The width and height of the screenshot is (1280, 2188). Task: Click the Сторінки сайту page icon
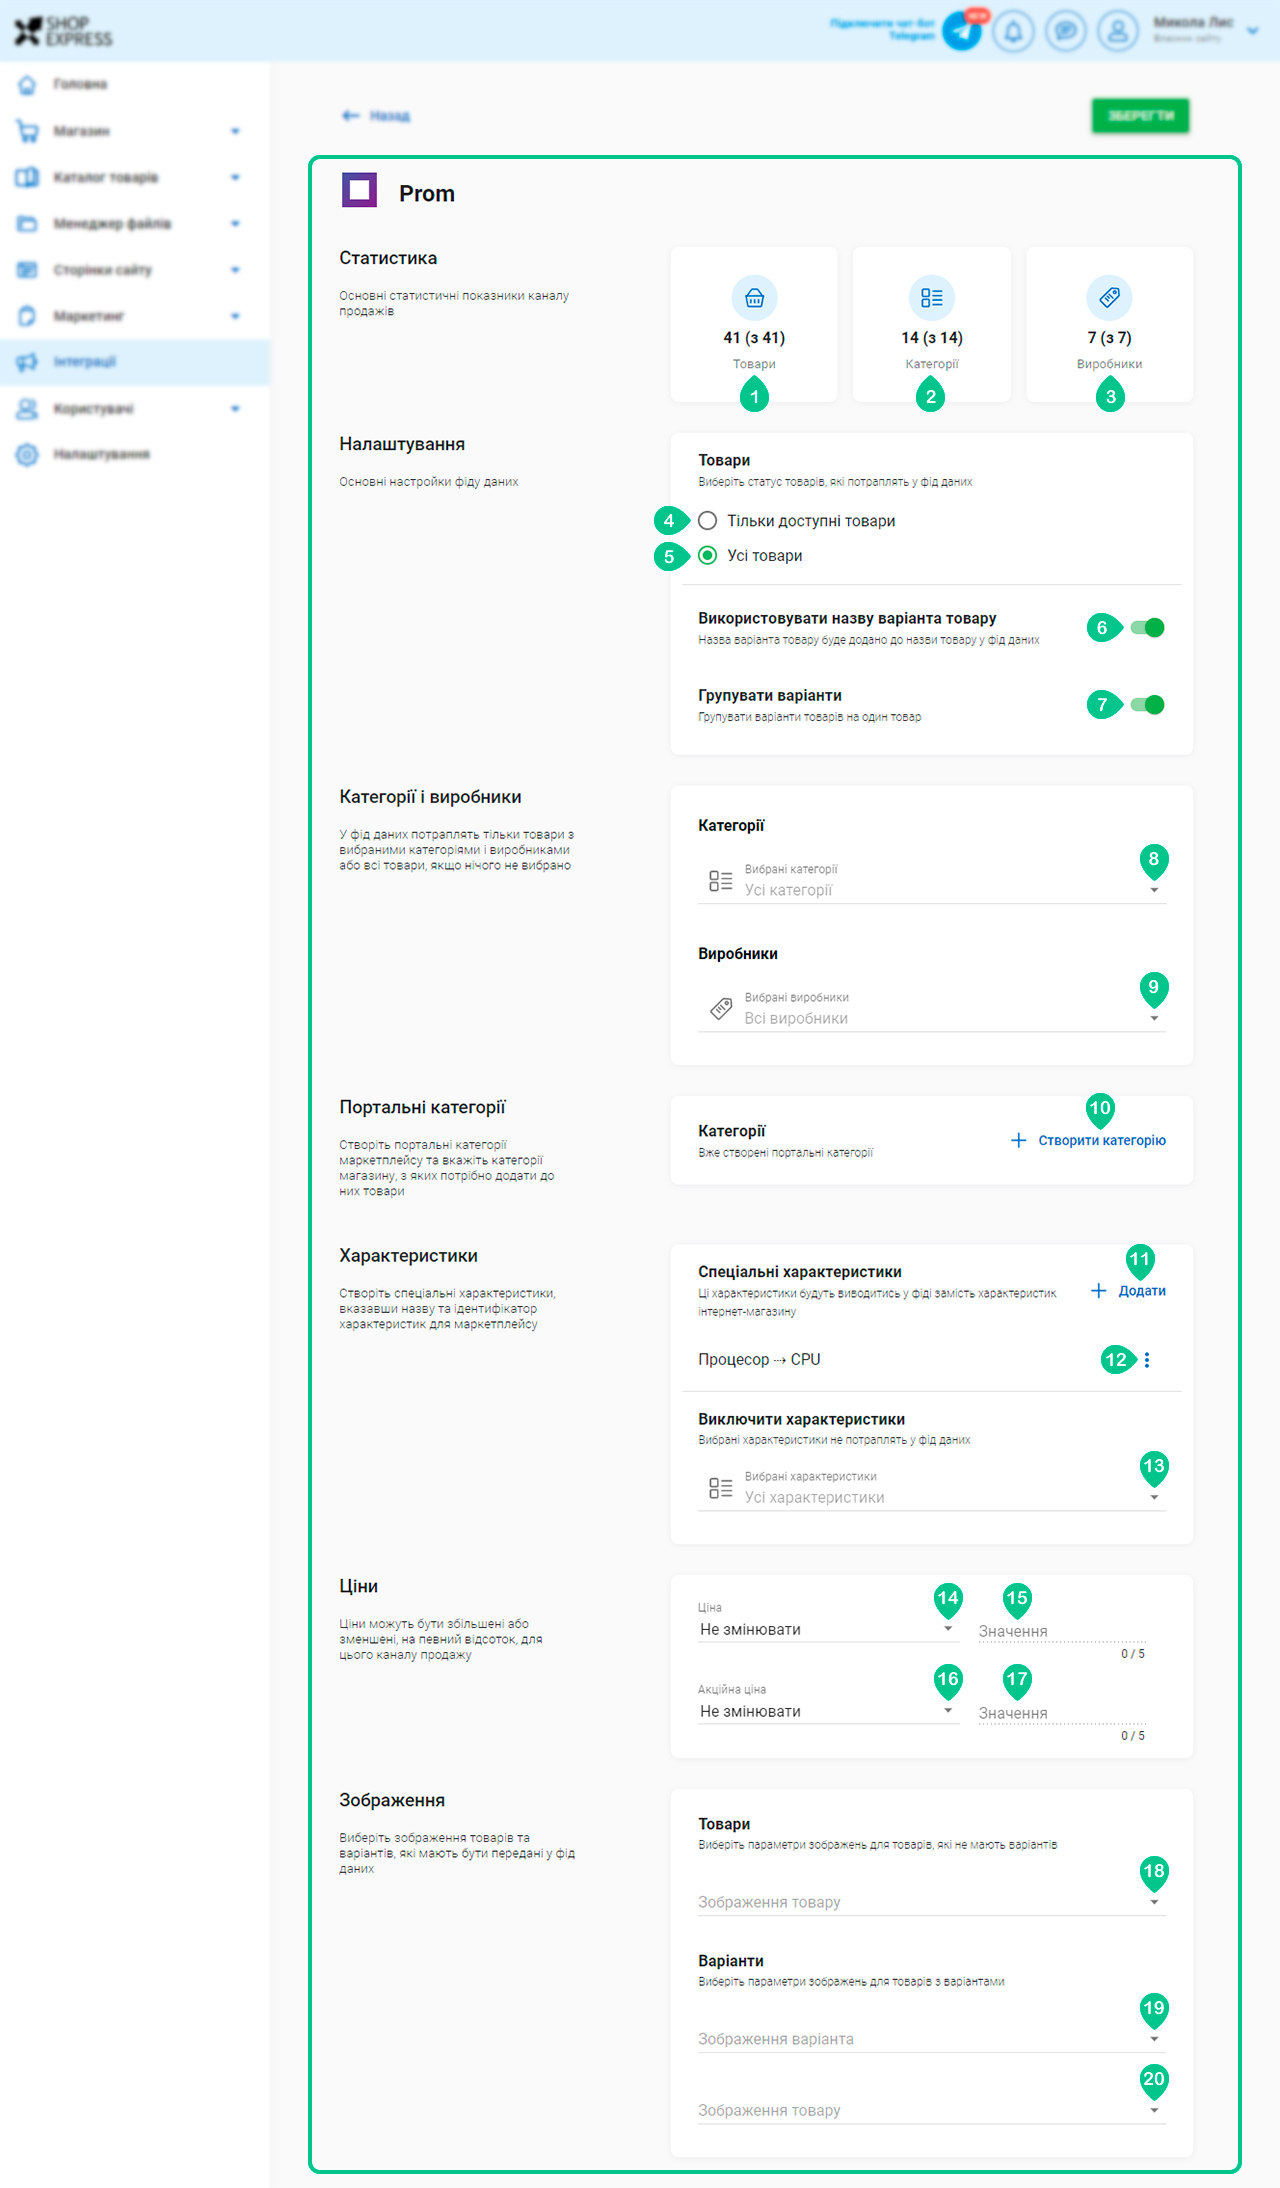pos(27,270)
